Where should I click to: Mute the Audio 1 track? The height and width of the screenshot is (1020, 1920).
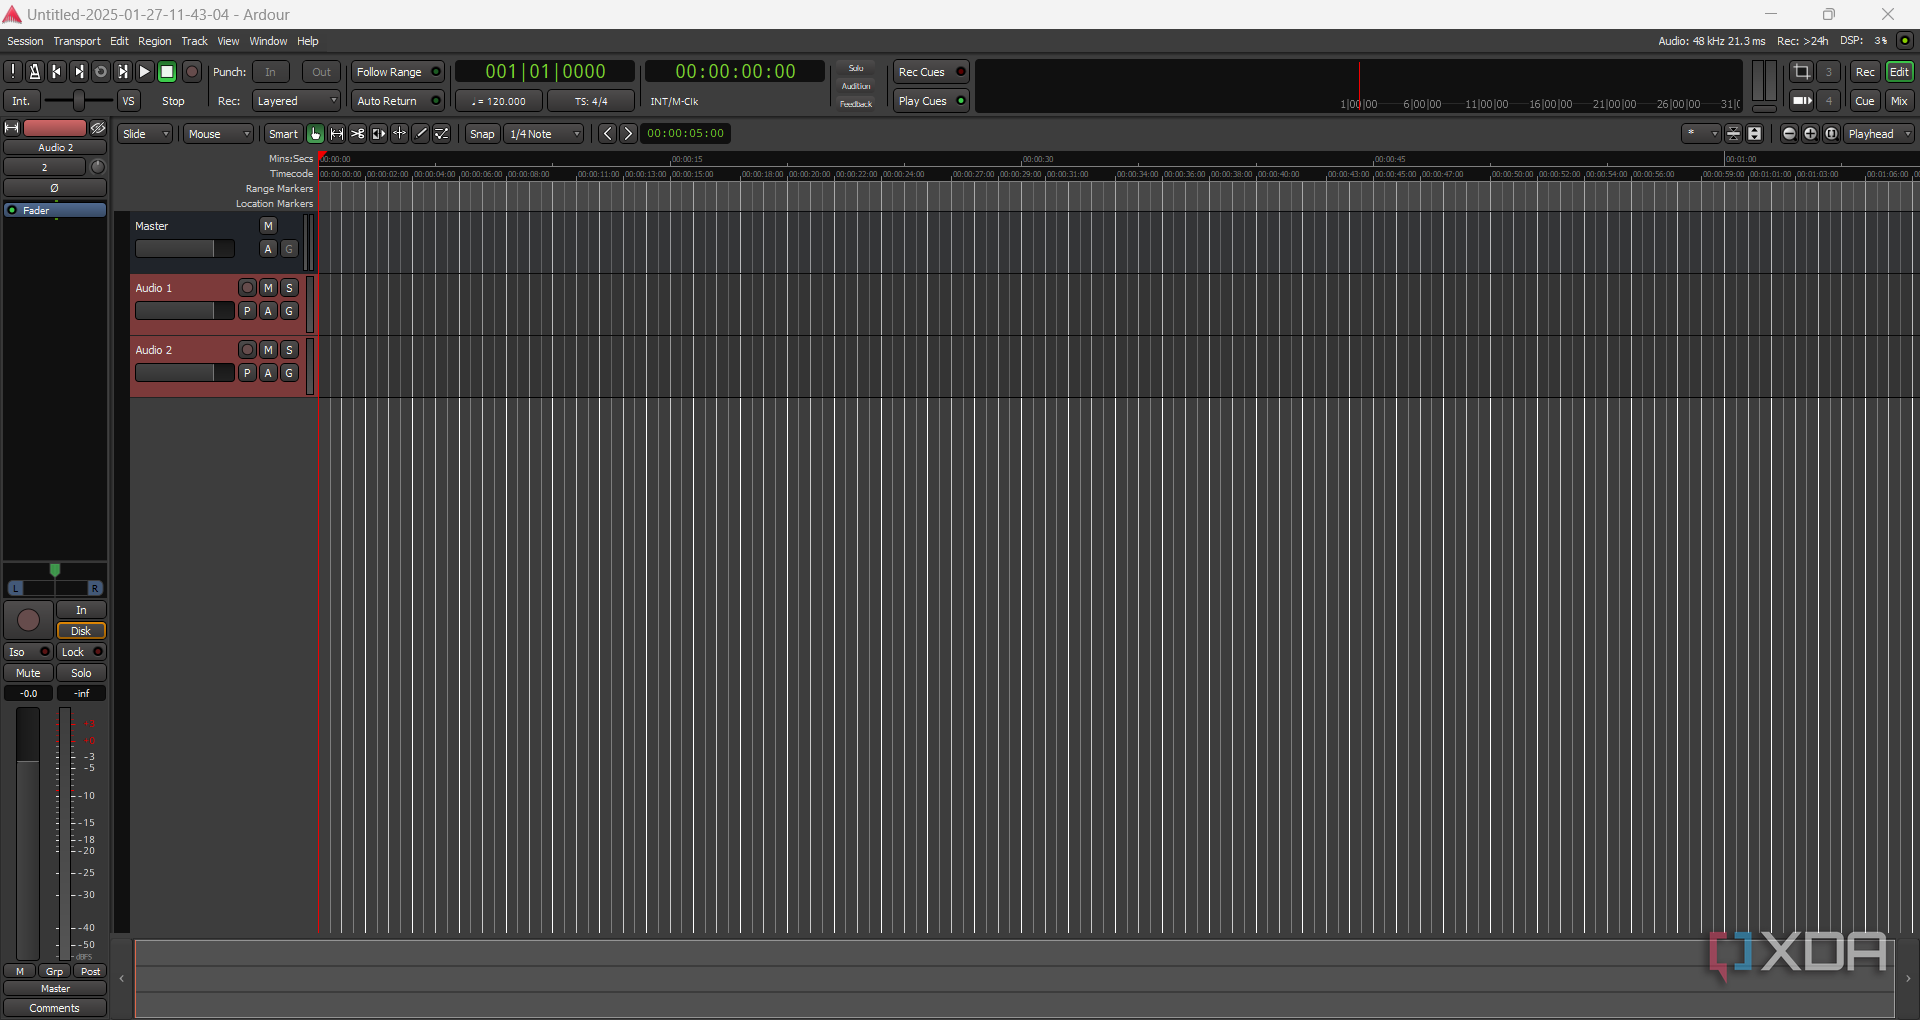(268, 288)
